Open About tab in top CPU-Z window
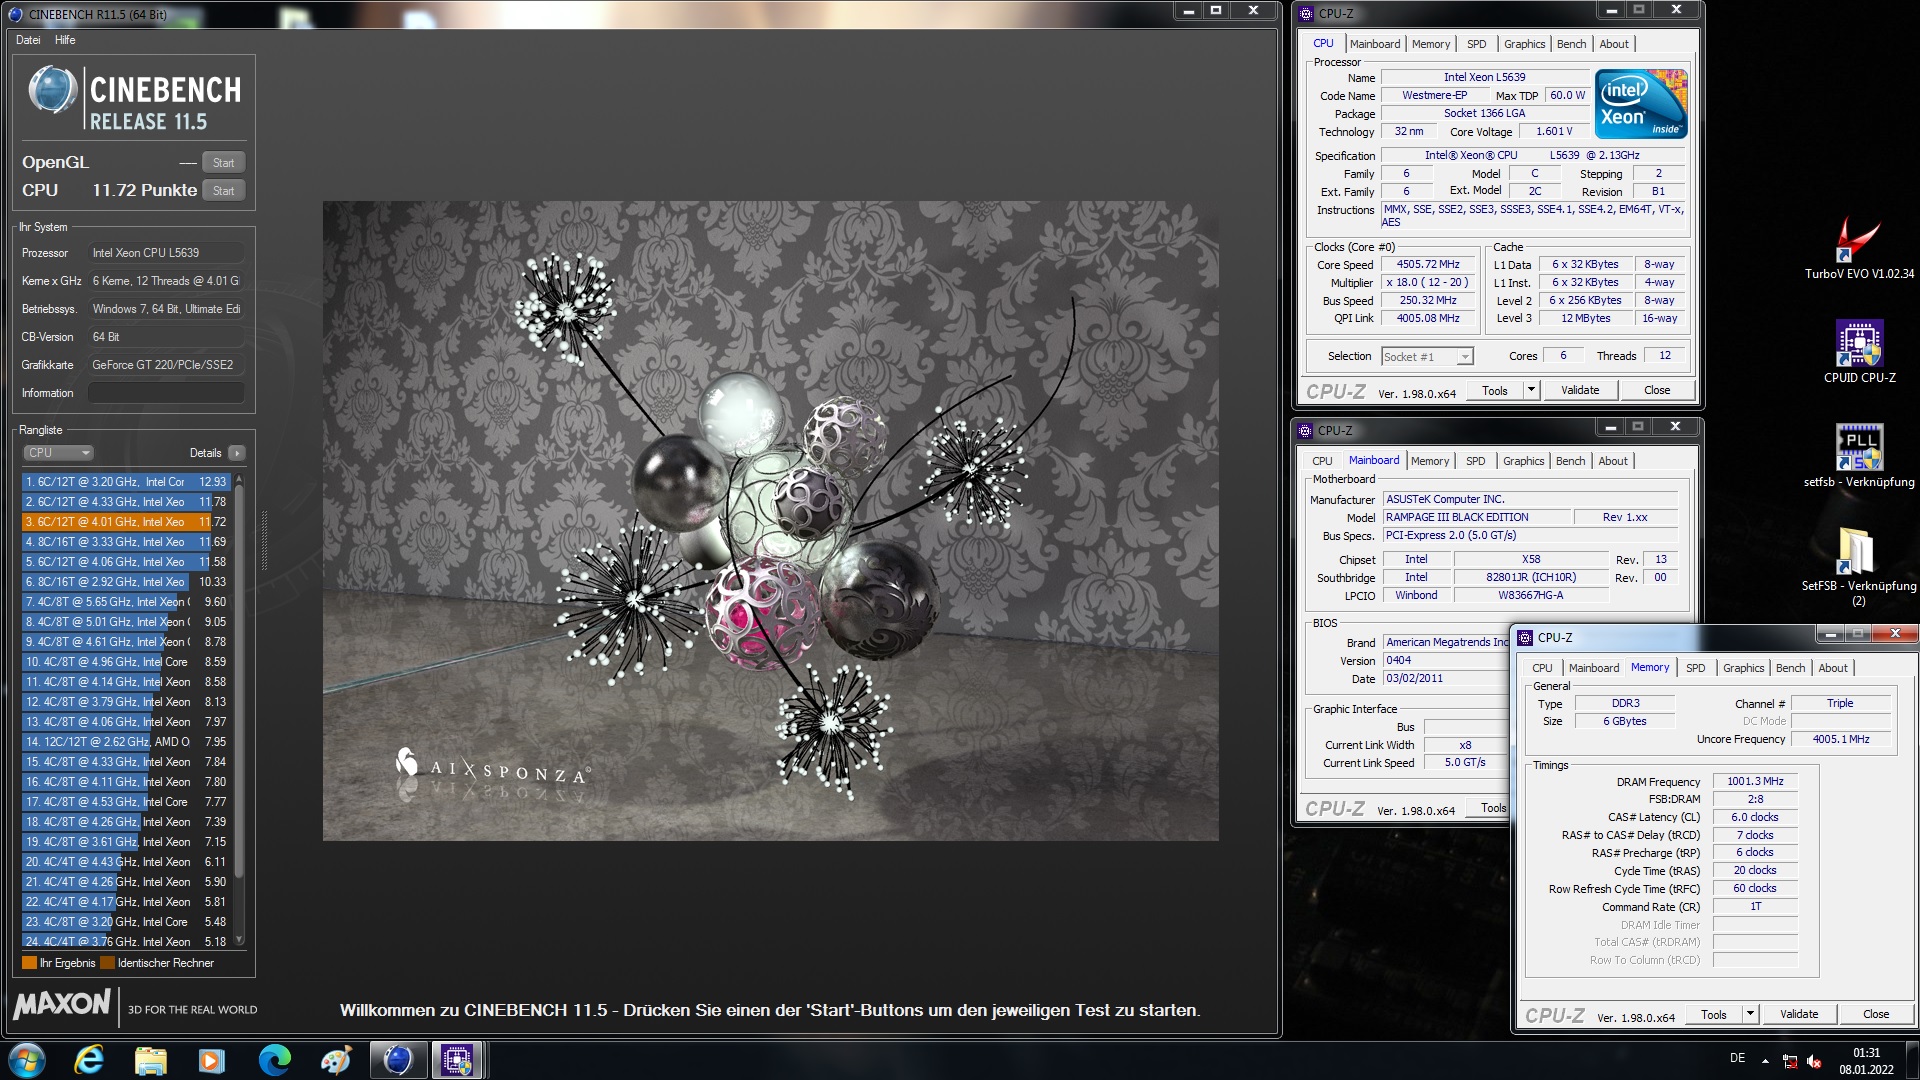This screenshot has height=1080, width=1920. 1613,44
